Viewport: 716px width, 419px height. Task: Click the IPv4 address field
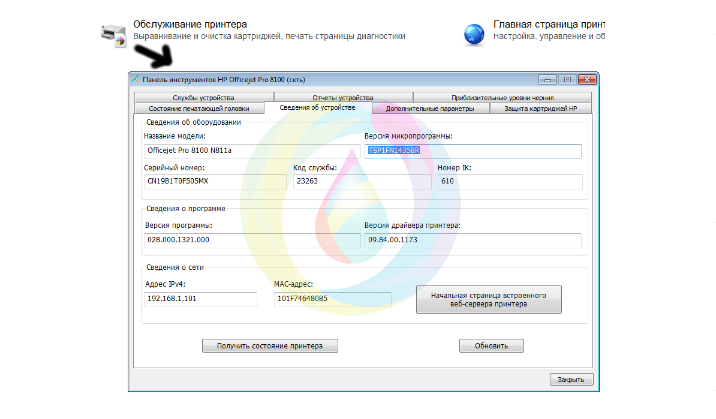[200, 299]
